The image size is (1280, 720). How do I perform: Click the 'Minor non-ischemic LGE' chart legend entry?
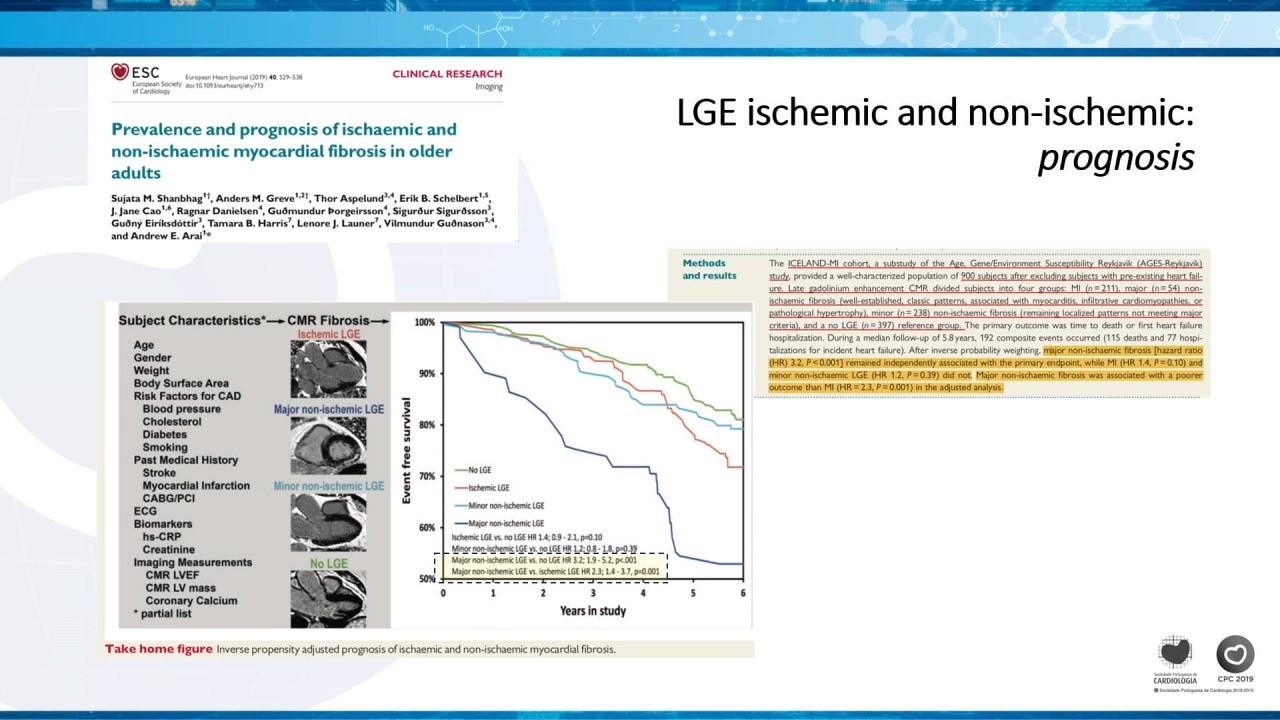(498, 506)
